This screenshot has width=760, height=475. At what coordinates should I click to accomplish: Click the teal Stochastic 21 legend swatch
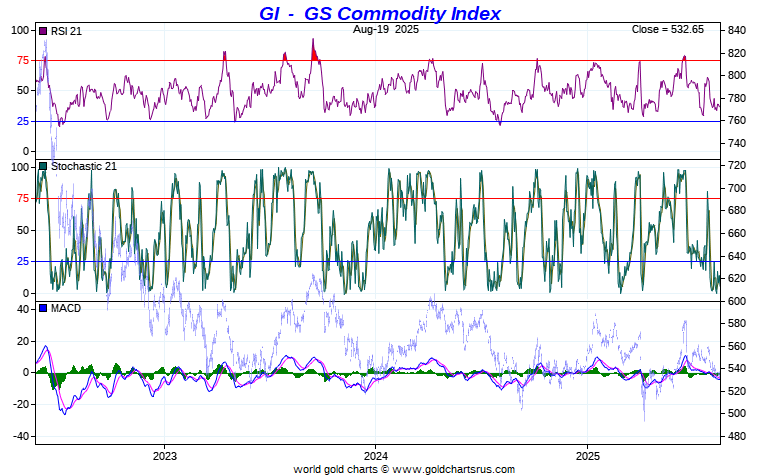click(x=43, y=166)
